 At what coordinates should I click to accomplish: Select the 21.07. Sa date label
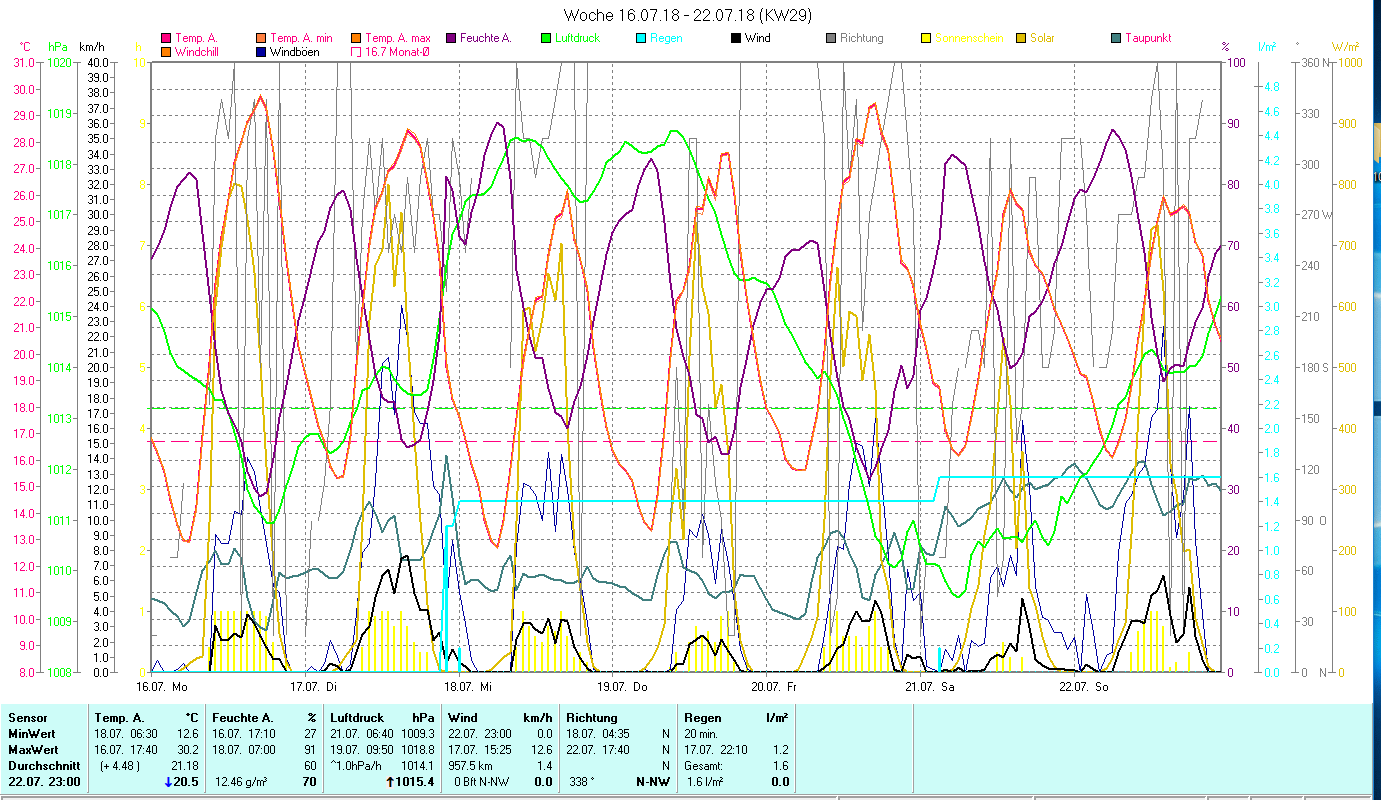(929, 687)
